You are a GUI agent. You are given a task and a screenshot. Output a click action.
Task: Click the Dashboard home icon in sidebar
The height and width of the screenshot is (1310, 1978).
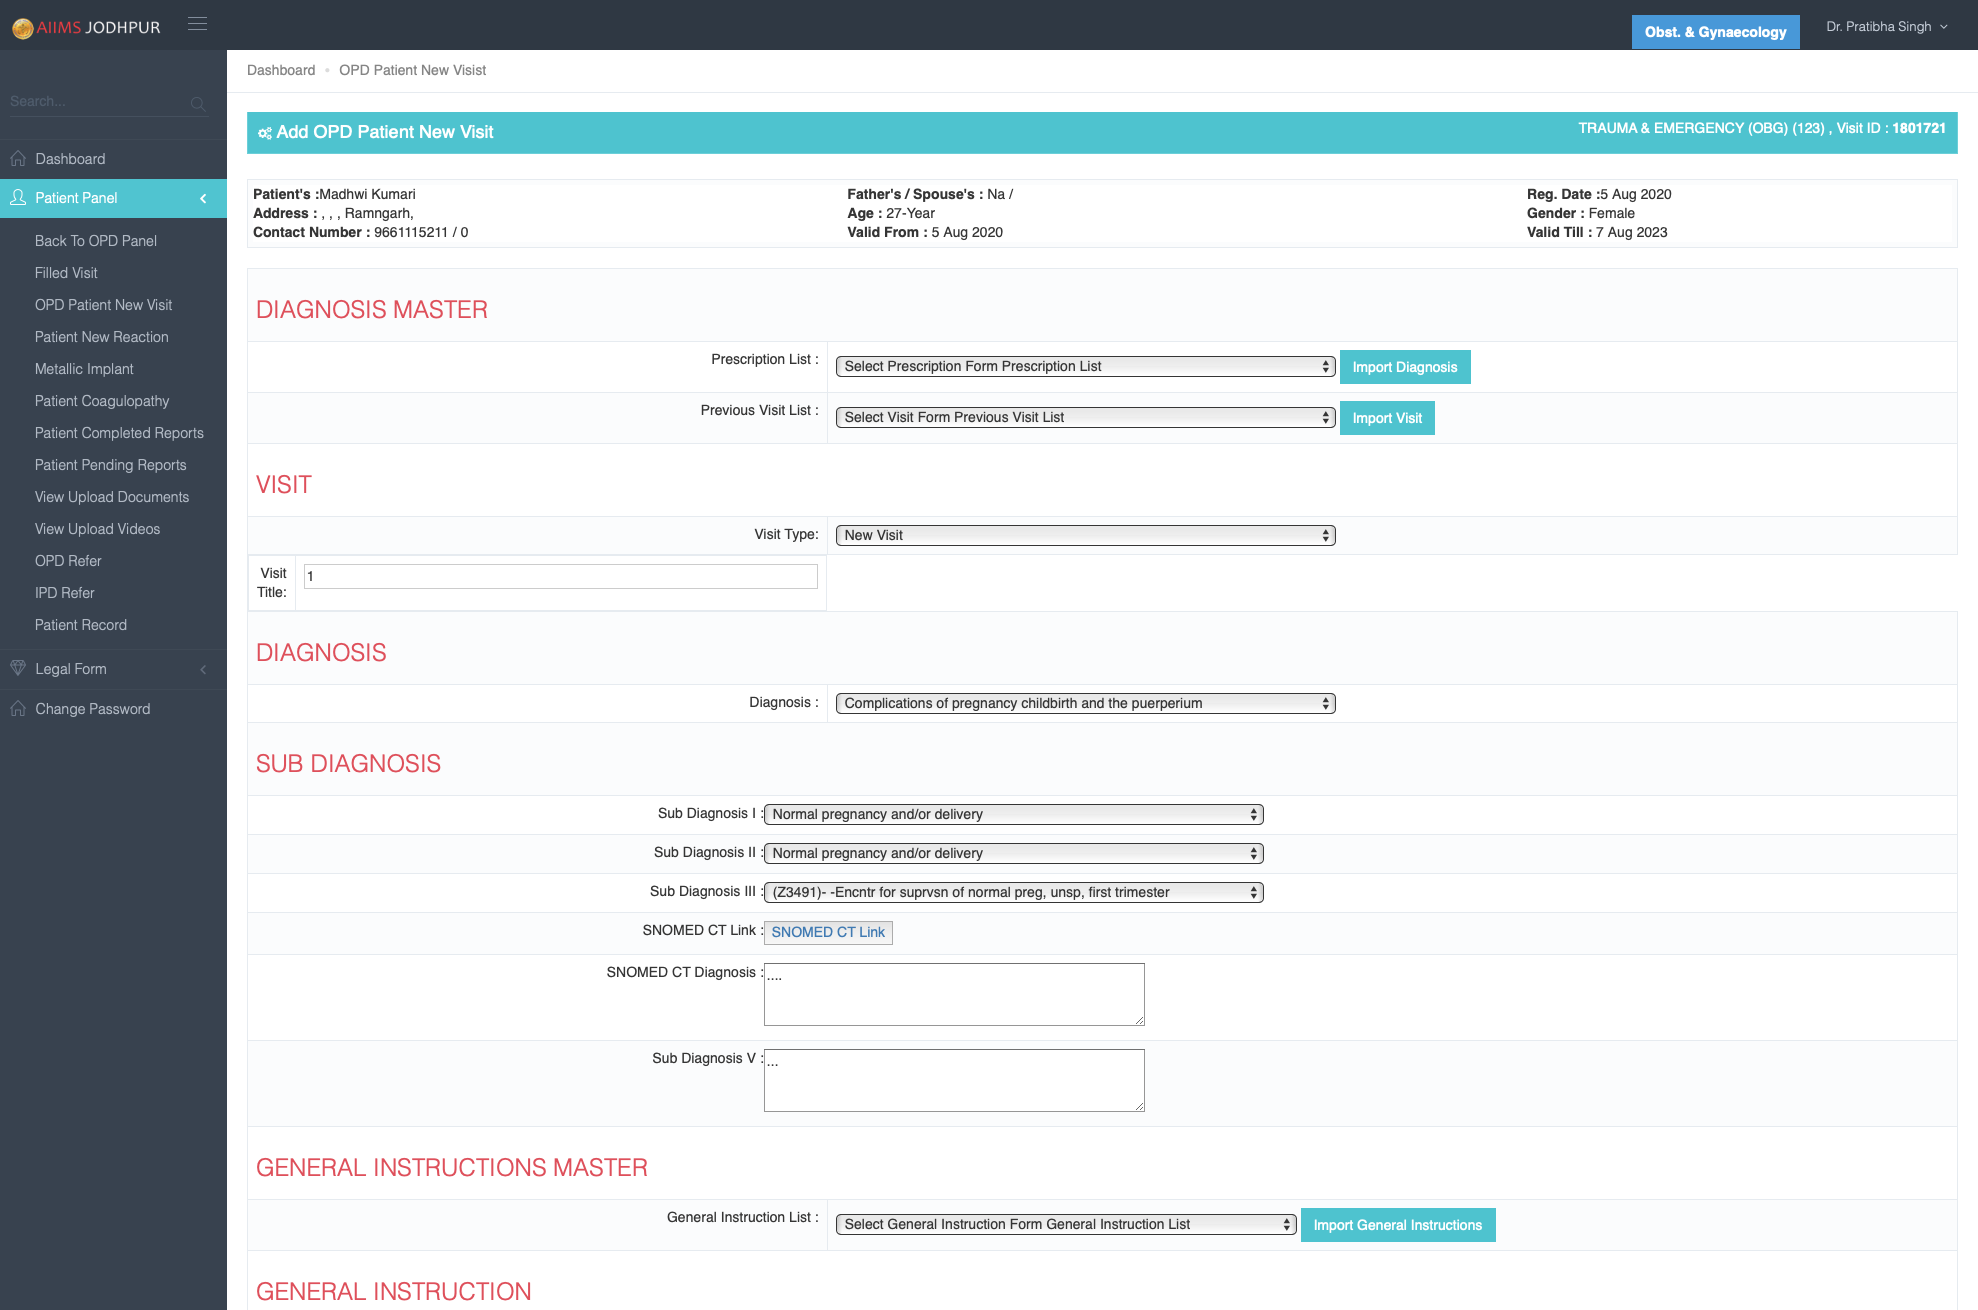(x=18, y=159)
